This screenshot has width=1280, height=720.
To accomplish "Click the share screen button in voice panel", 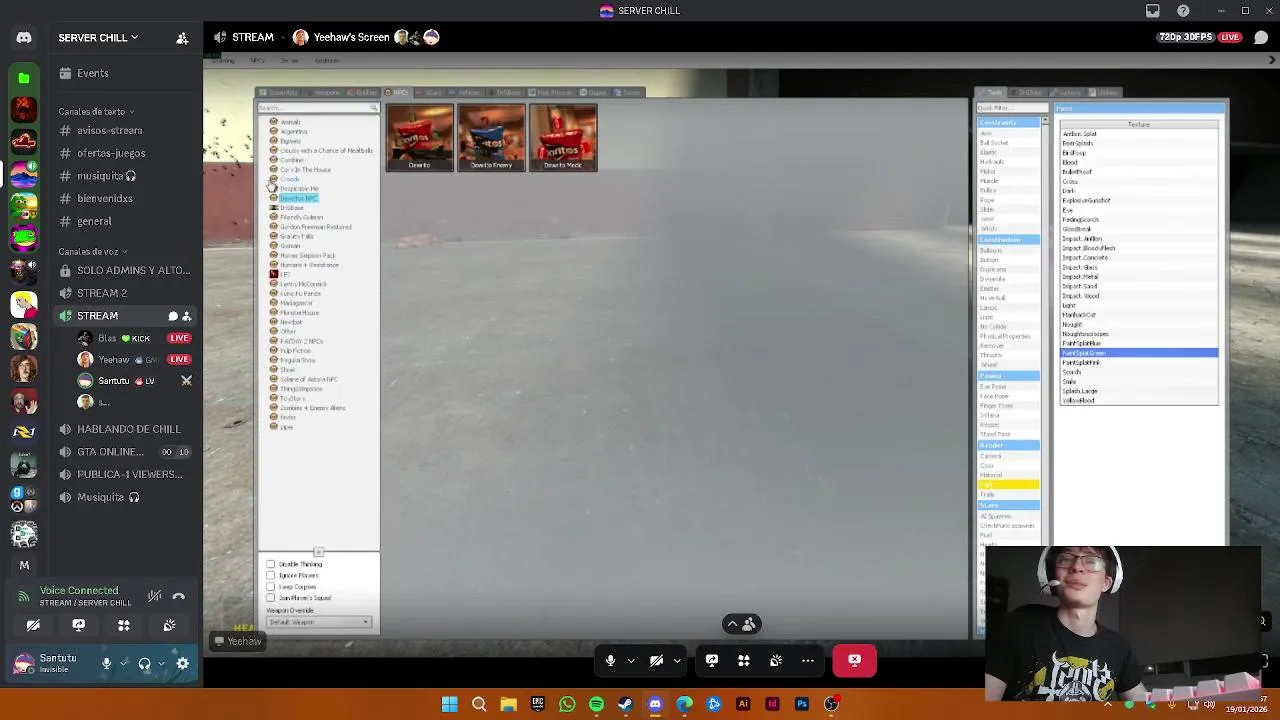I will (78, 625).
